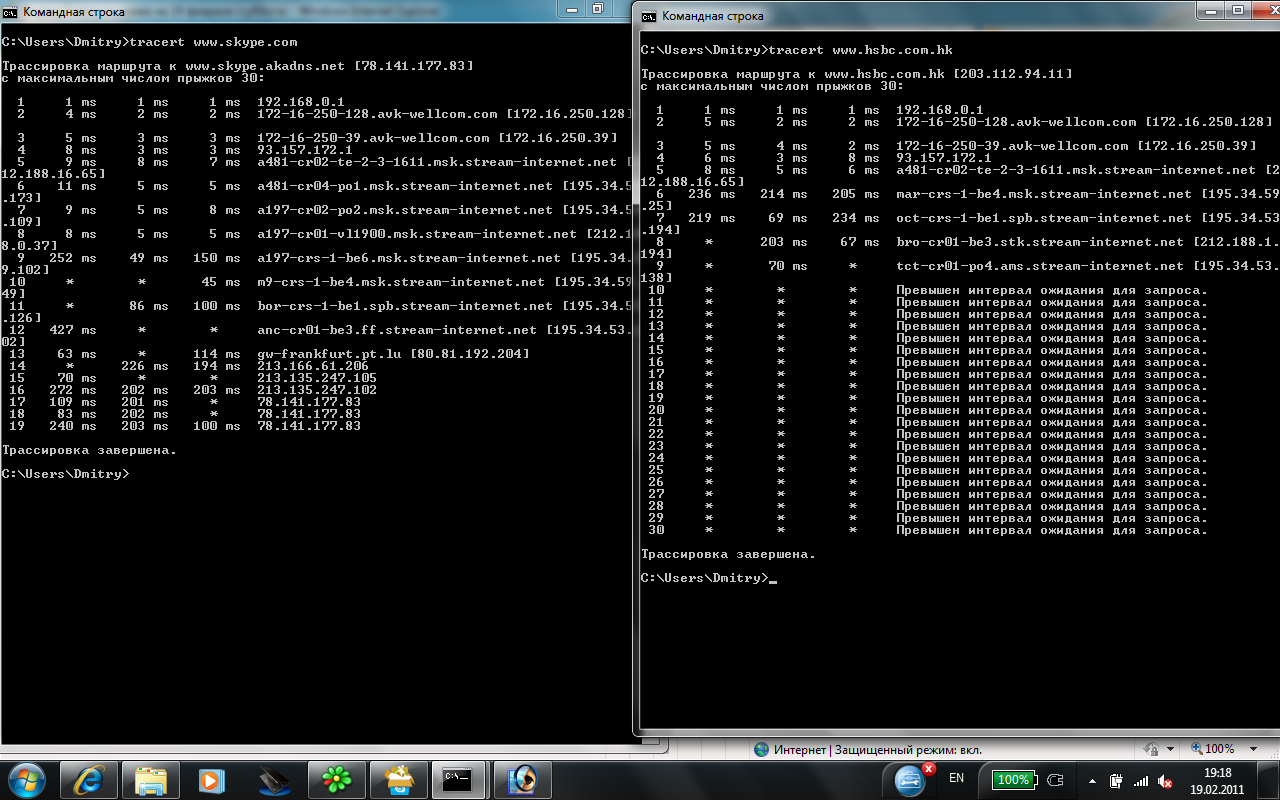Open Windows Media Player from the taskbar
This screenshot has height=800, width=1280.
tap(212, 780)
